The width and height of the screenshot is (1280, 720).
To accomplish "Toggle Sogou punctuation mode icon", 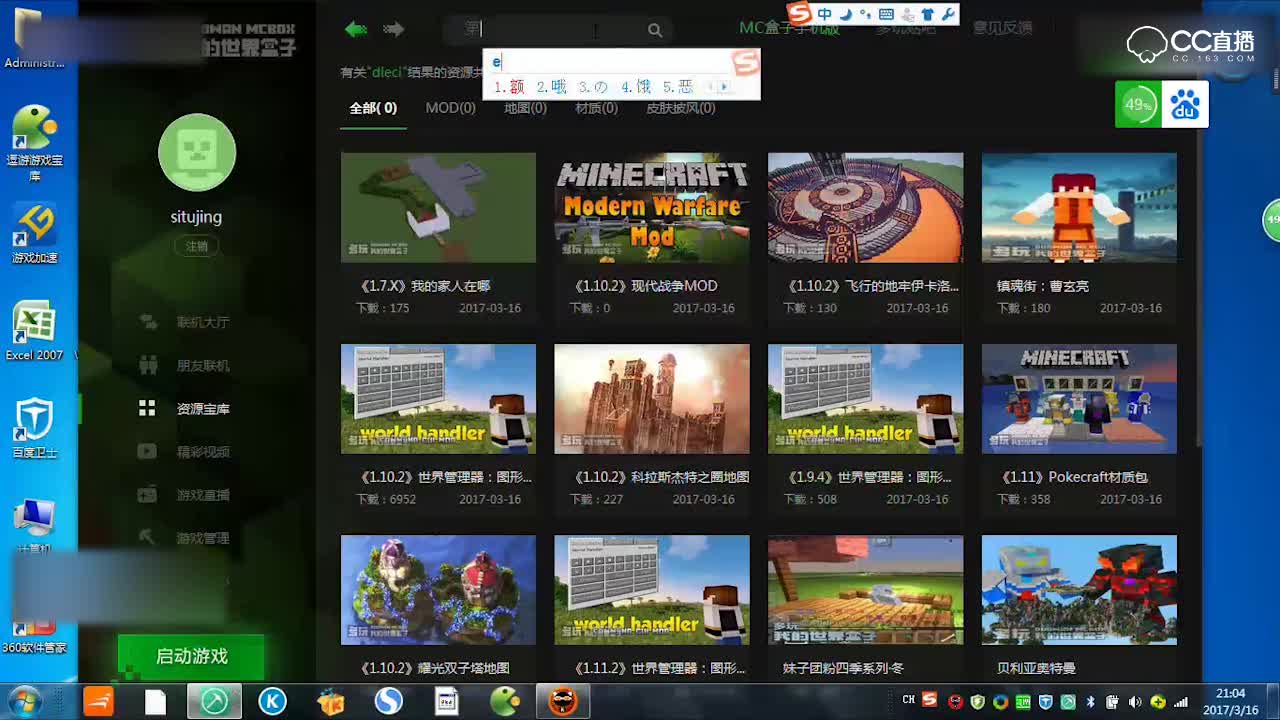I will (x=864, y=14).
